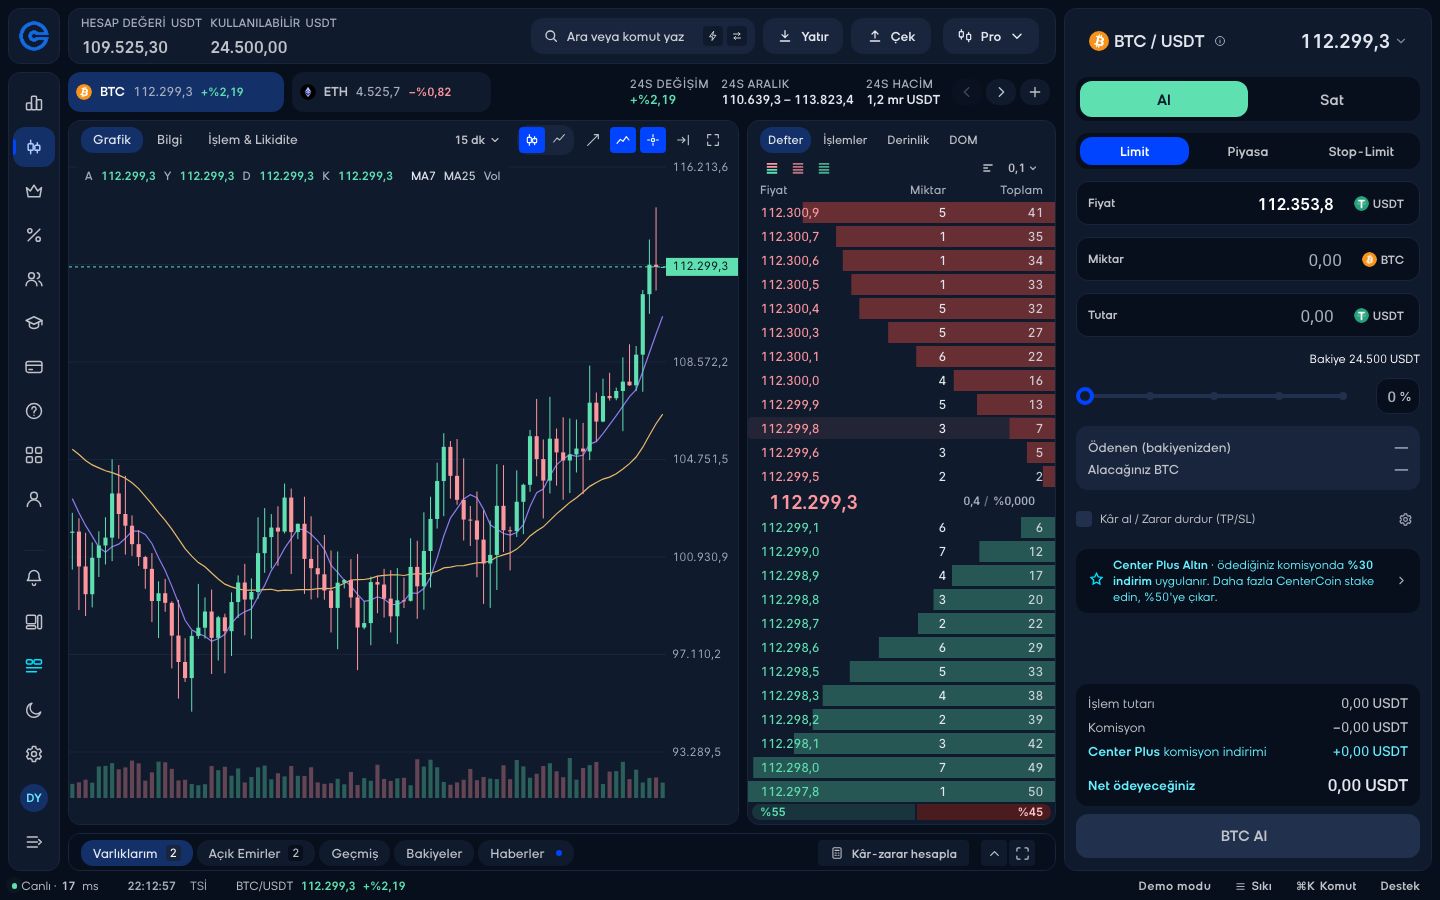This screenshot has height=900, width=1440.
Task: Click the Fiyat price input field
Action: click(x=1247, y=203)
